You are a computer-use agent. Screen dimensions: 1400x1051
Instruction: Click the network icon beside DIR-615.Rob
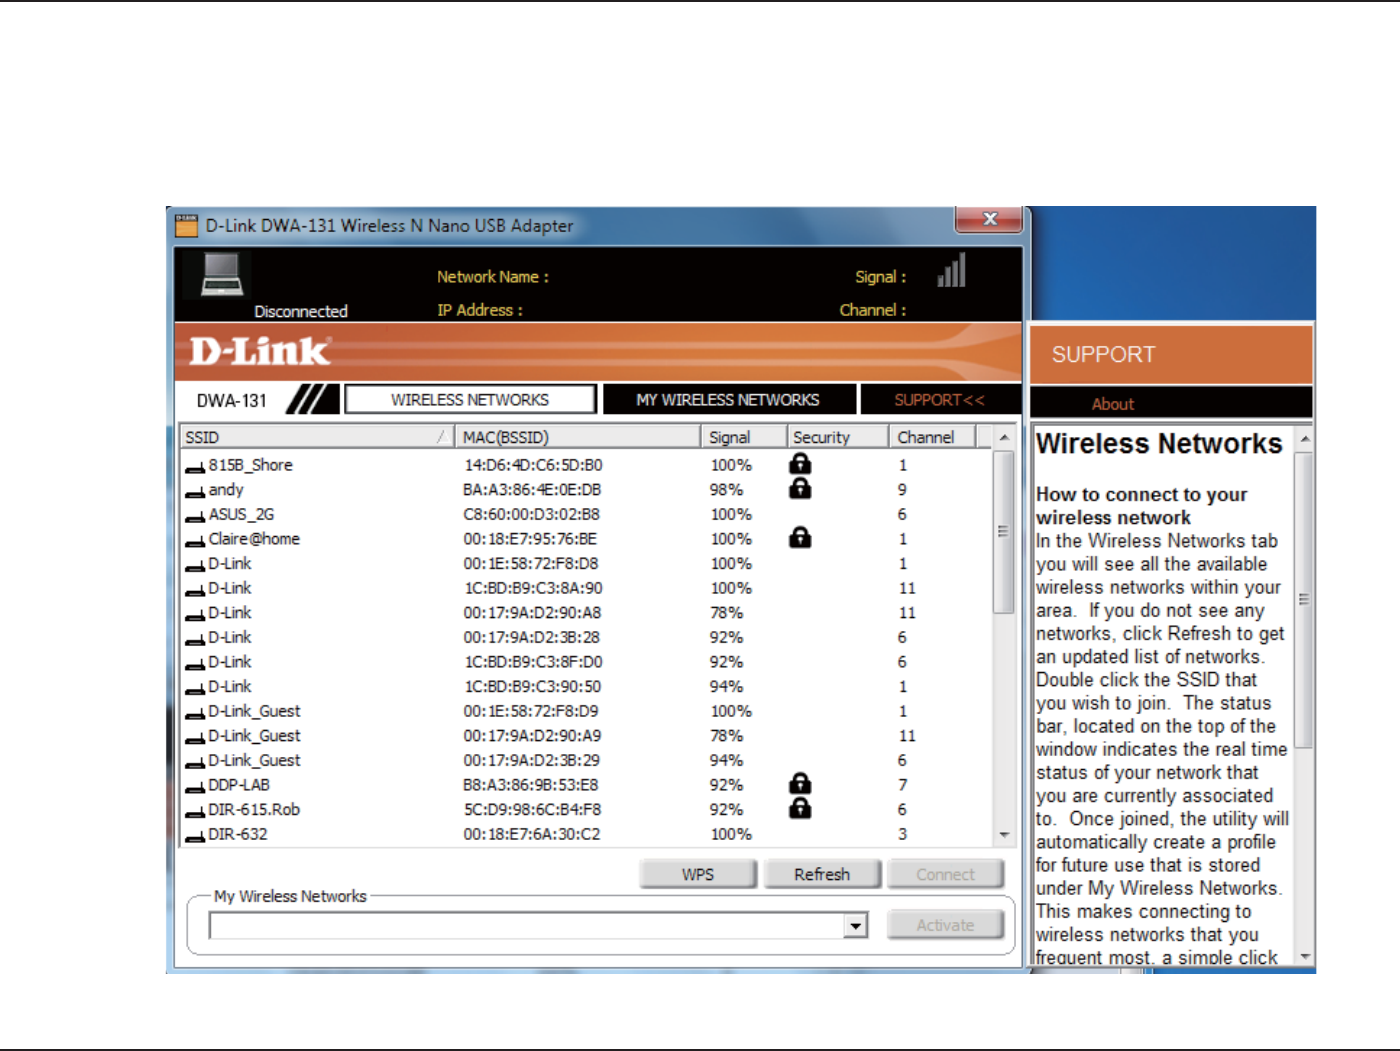click(195, 812)
